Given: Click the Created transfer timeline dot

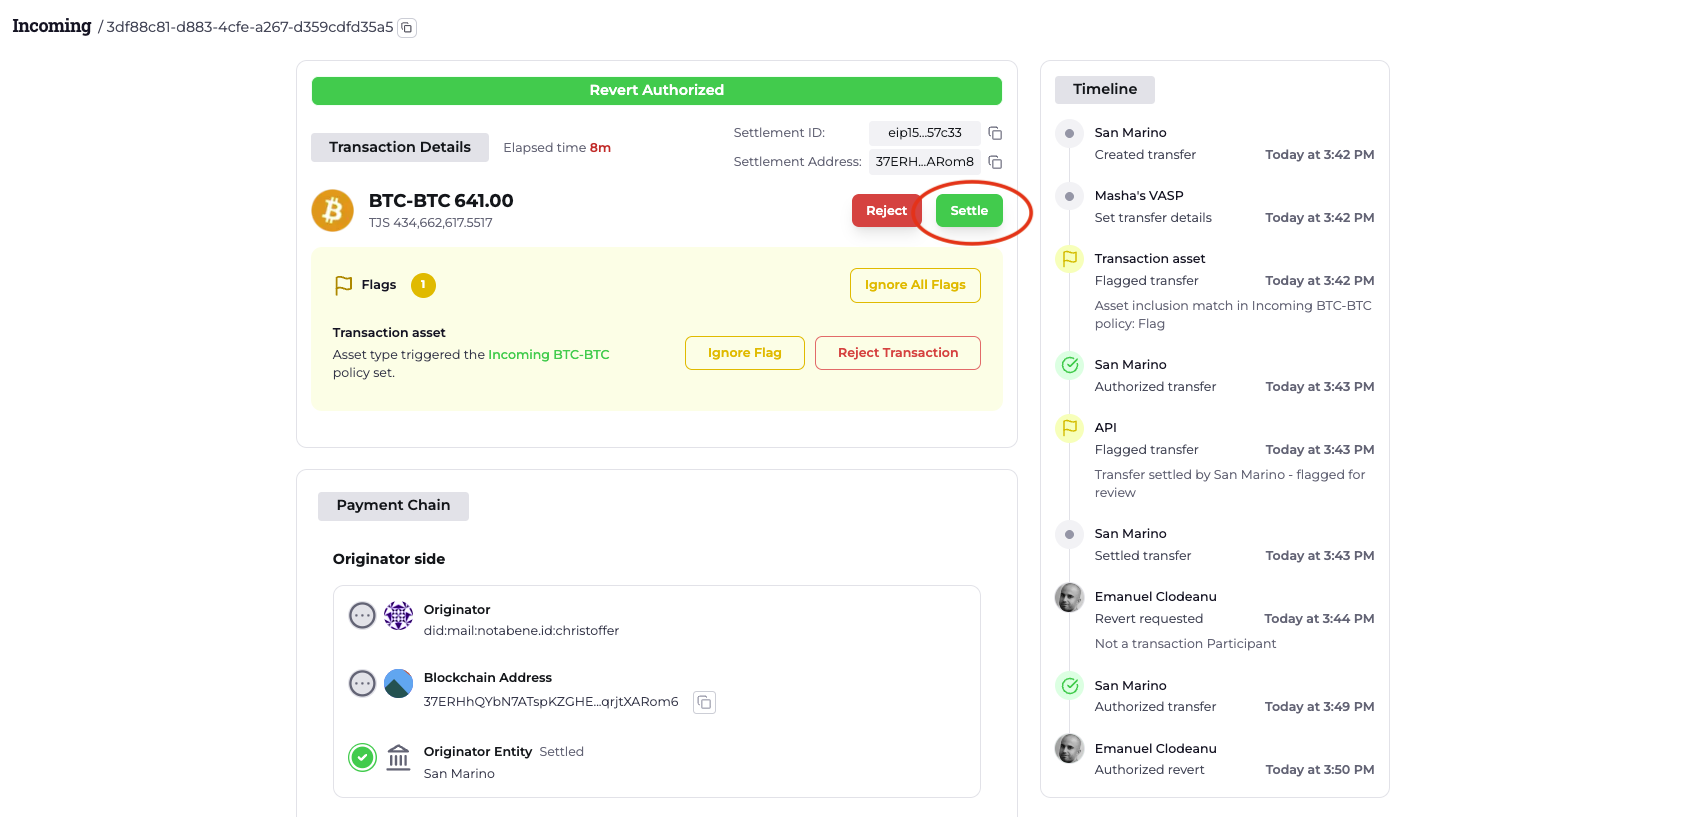Looking at the screenshot, I should pos(1070,133).
